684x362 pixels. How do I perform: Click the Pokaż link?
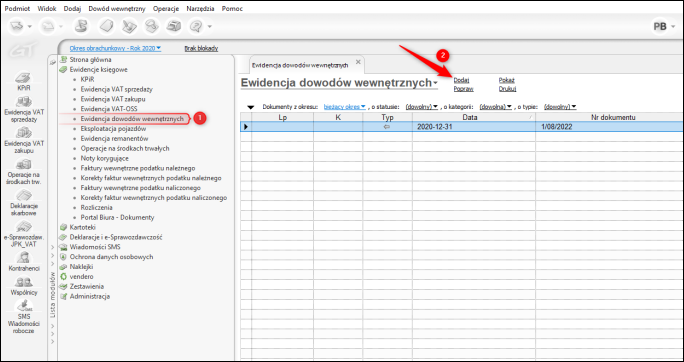tap(507, 80)
